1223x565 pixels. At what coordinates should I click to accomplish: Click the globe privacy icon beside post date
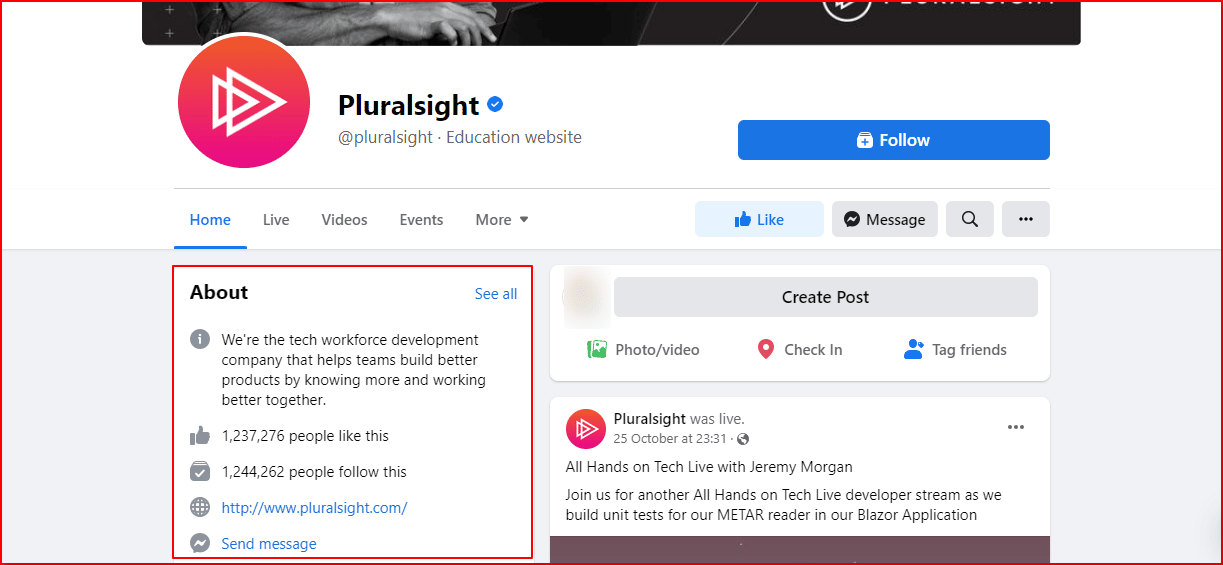coord(743,439)
